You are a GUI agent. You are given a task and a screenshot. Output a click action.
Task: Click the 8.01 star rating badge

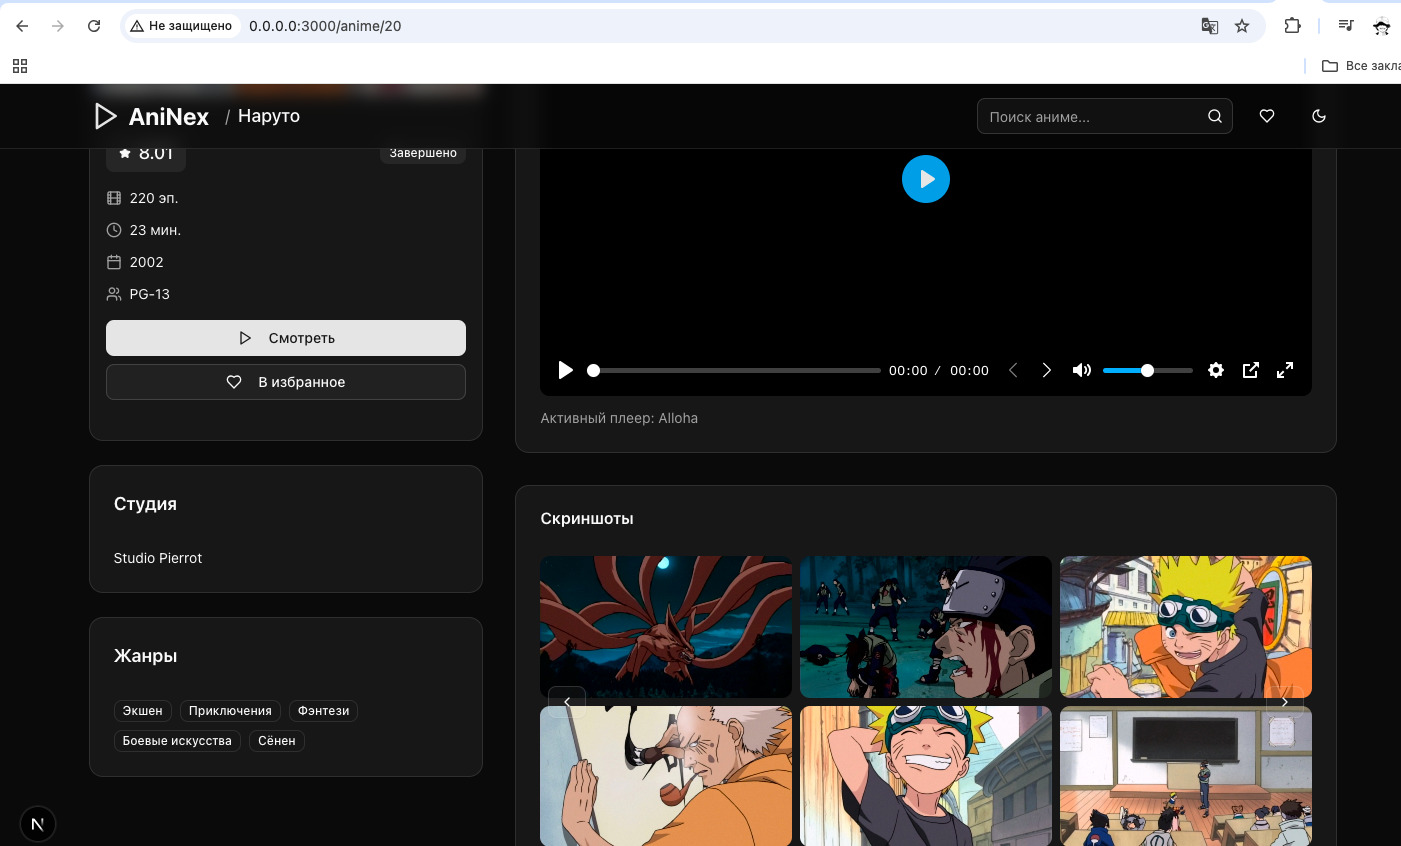pos(146,156)
